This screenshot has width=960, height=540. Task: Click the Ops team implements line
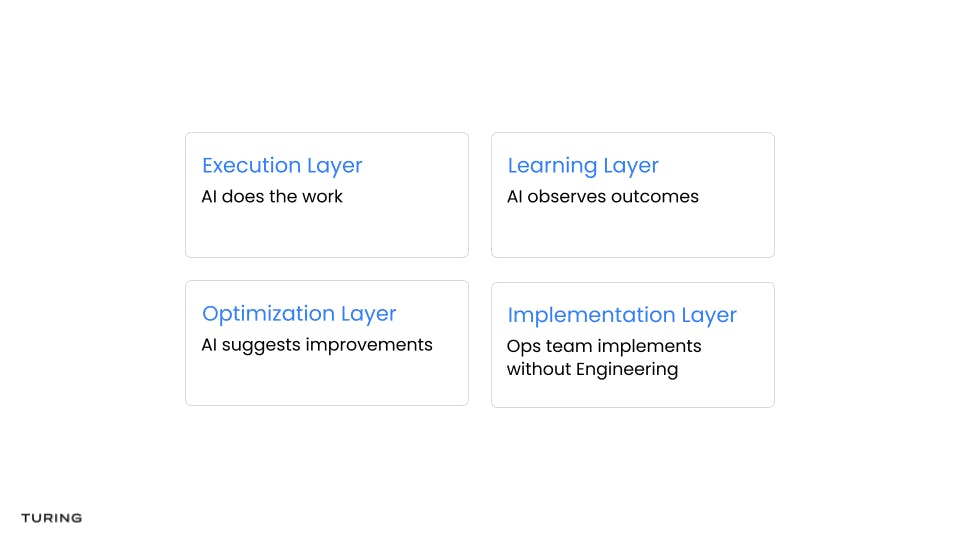[x=604, y=347]
